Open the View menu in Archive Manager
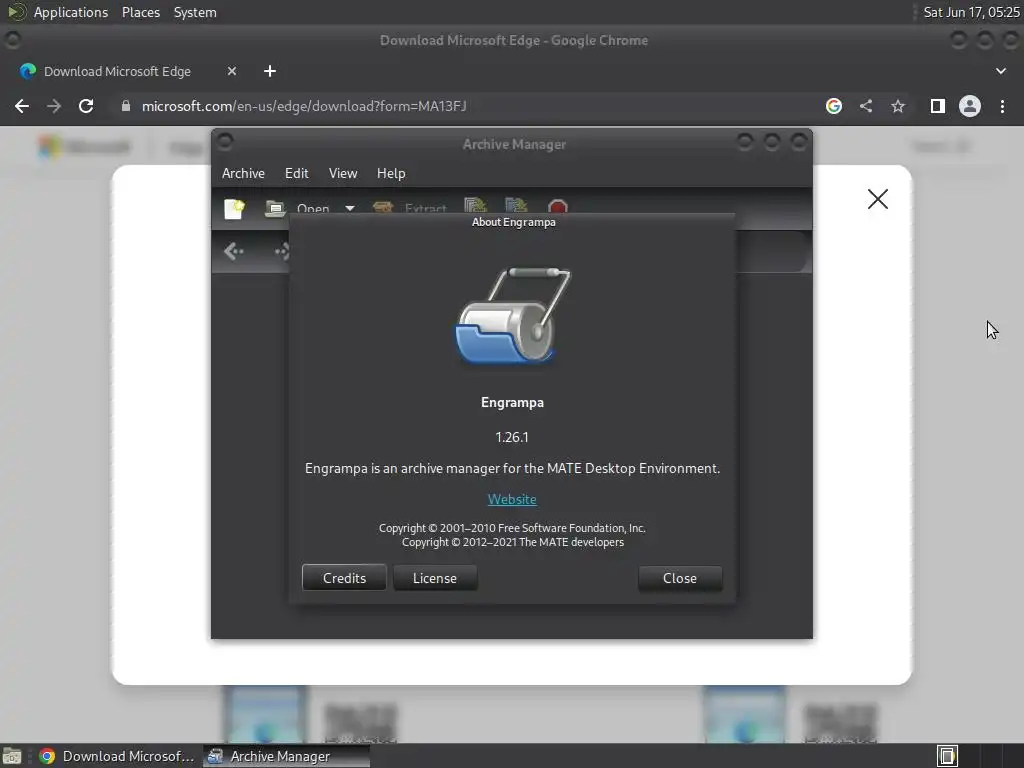The image size is (1024, 768). [343, 173]
